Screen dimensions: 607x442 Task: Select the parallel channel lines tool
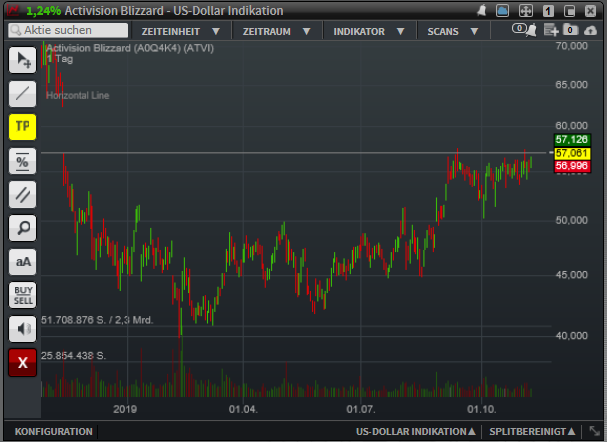[22, 195]
